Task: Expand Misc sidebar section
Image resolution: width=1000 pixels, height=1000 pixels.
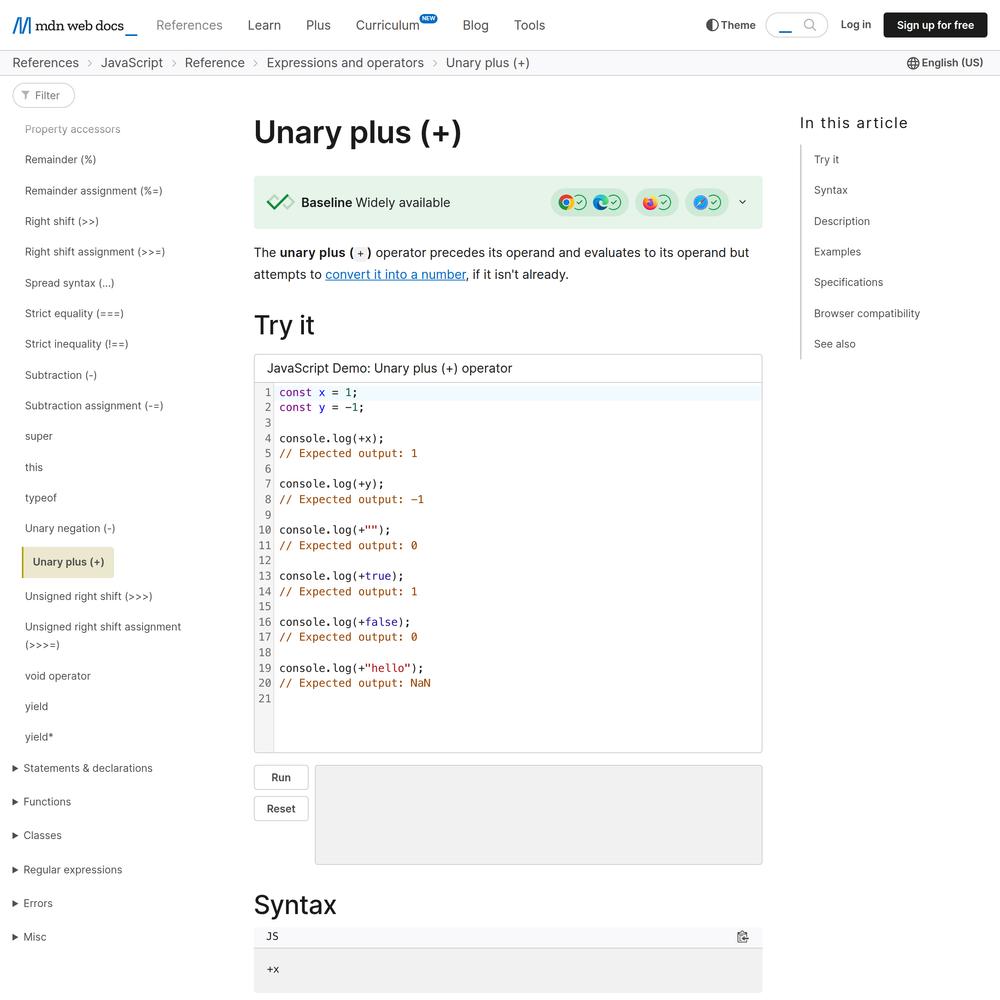Action: pos(29,937)
